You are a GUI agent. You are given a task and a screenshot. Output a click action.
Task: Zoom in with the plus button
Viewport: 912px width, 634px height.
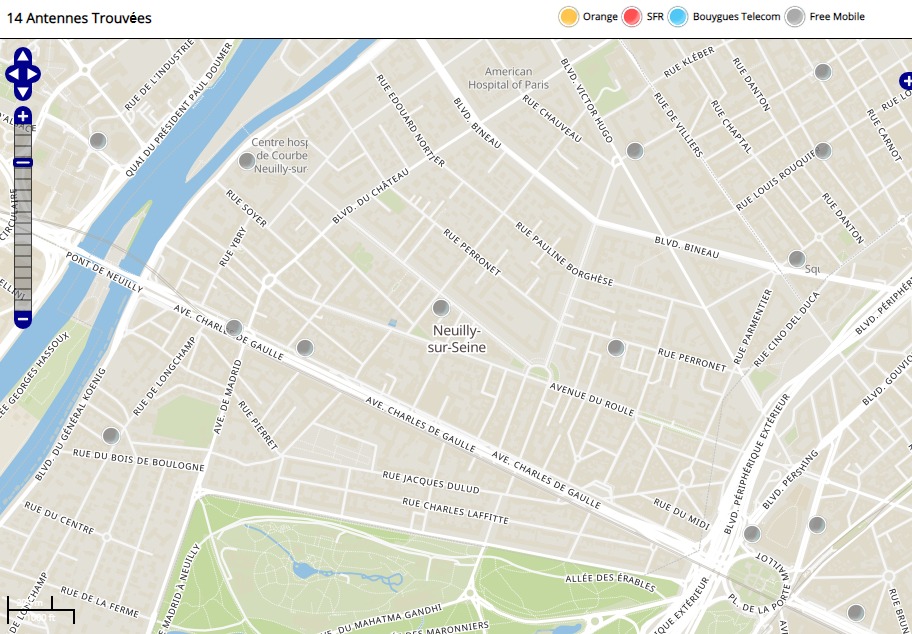pyautogui.click(x=23, y=116)
